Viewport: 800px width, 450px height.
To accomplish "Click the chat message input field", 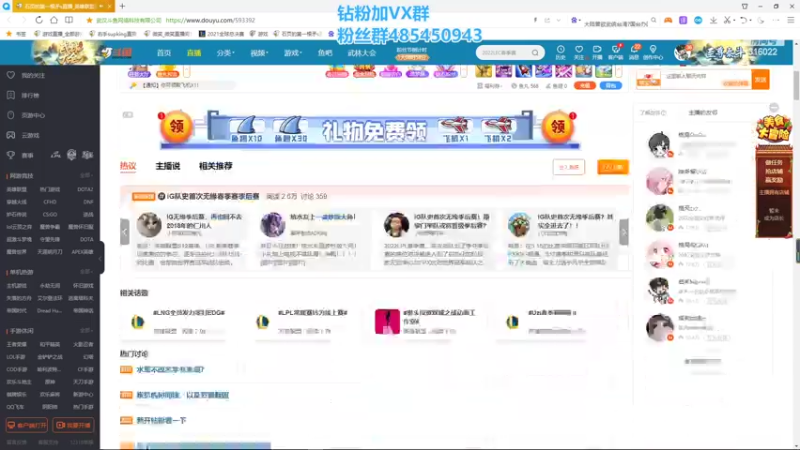I will point(706,80).
